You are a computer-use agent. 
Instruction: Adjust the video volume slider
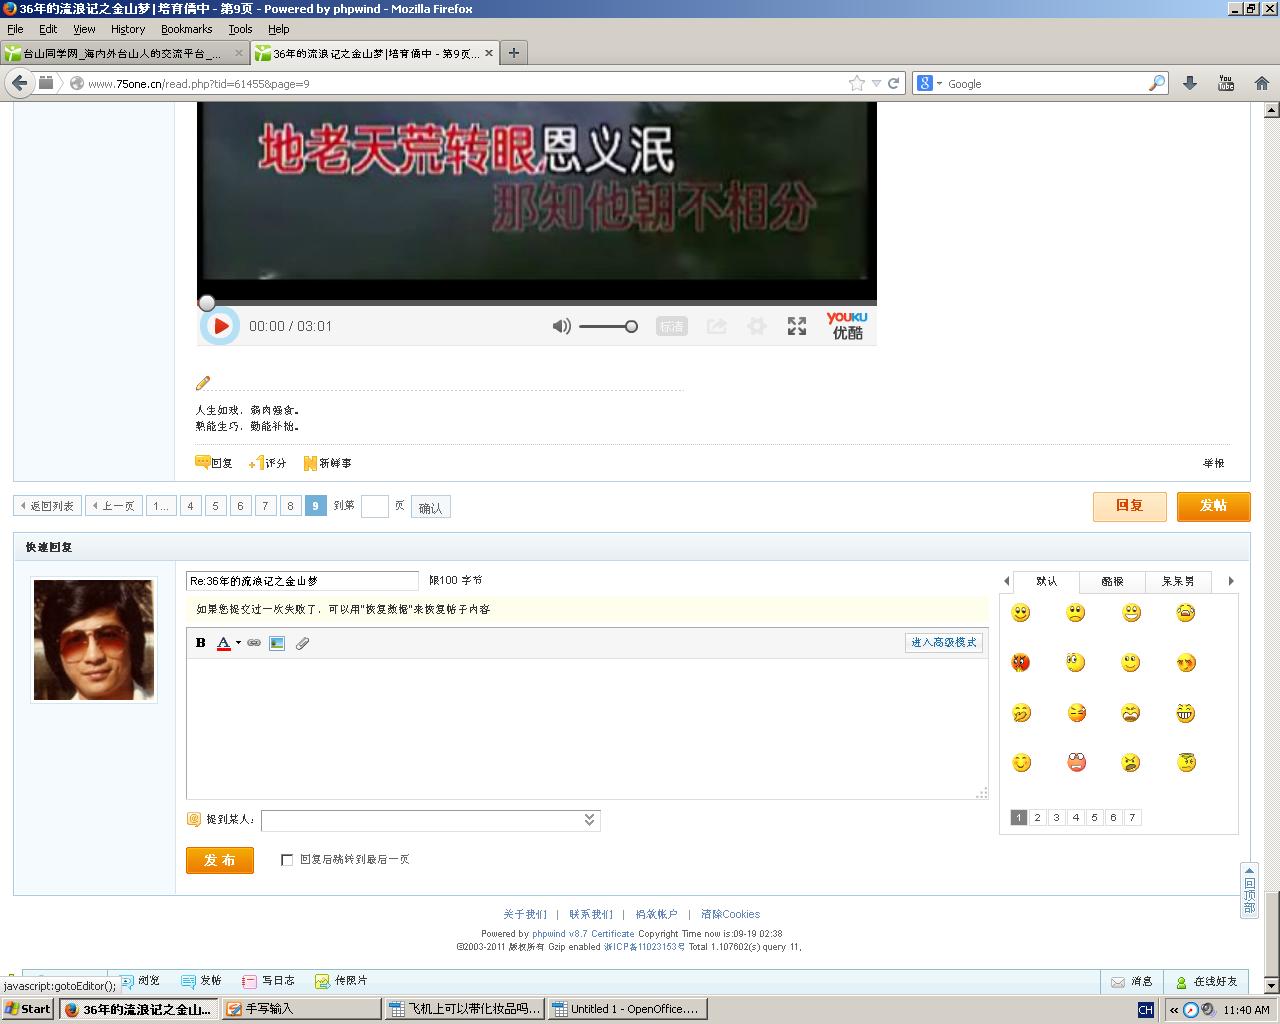coord(608,326)
